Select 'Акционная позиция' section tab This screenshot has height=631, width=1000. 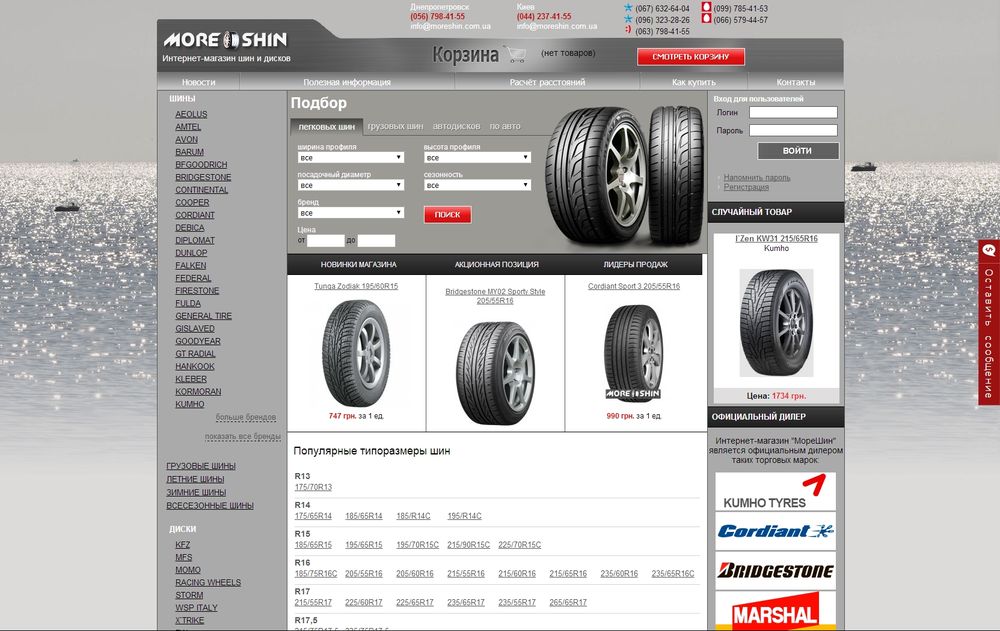point(497,264)
